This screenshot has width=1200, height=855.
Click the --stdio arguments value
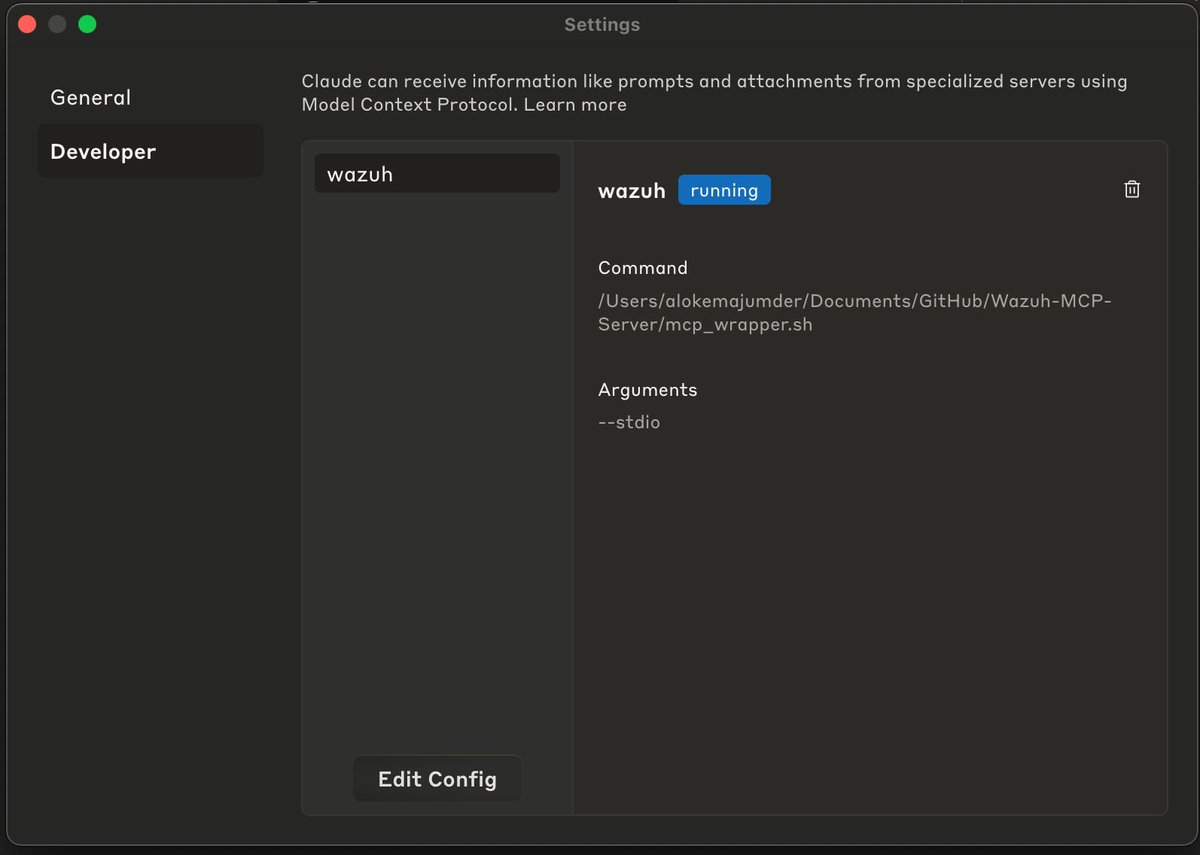(x=629, y=422)
